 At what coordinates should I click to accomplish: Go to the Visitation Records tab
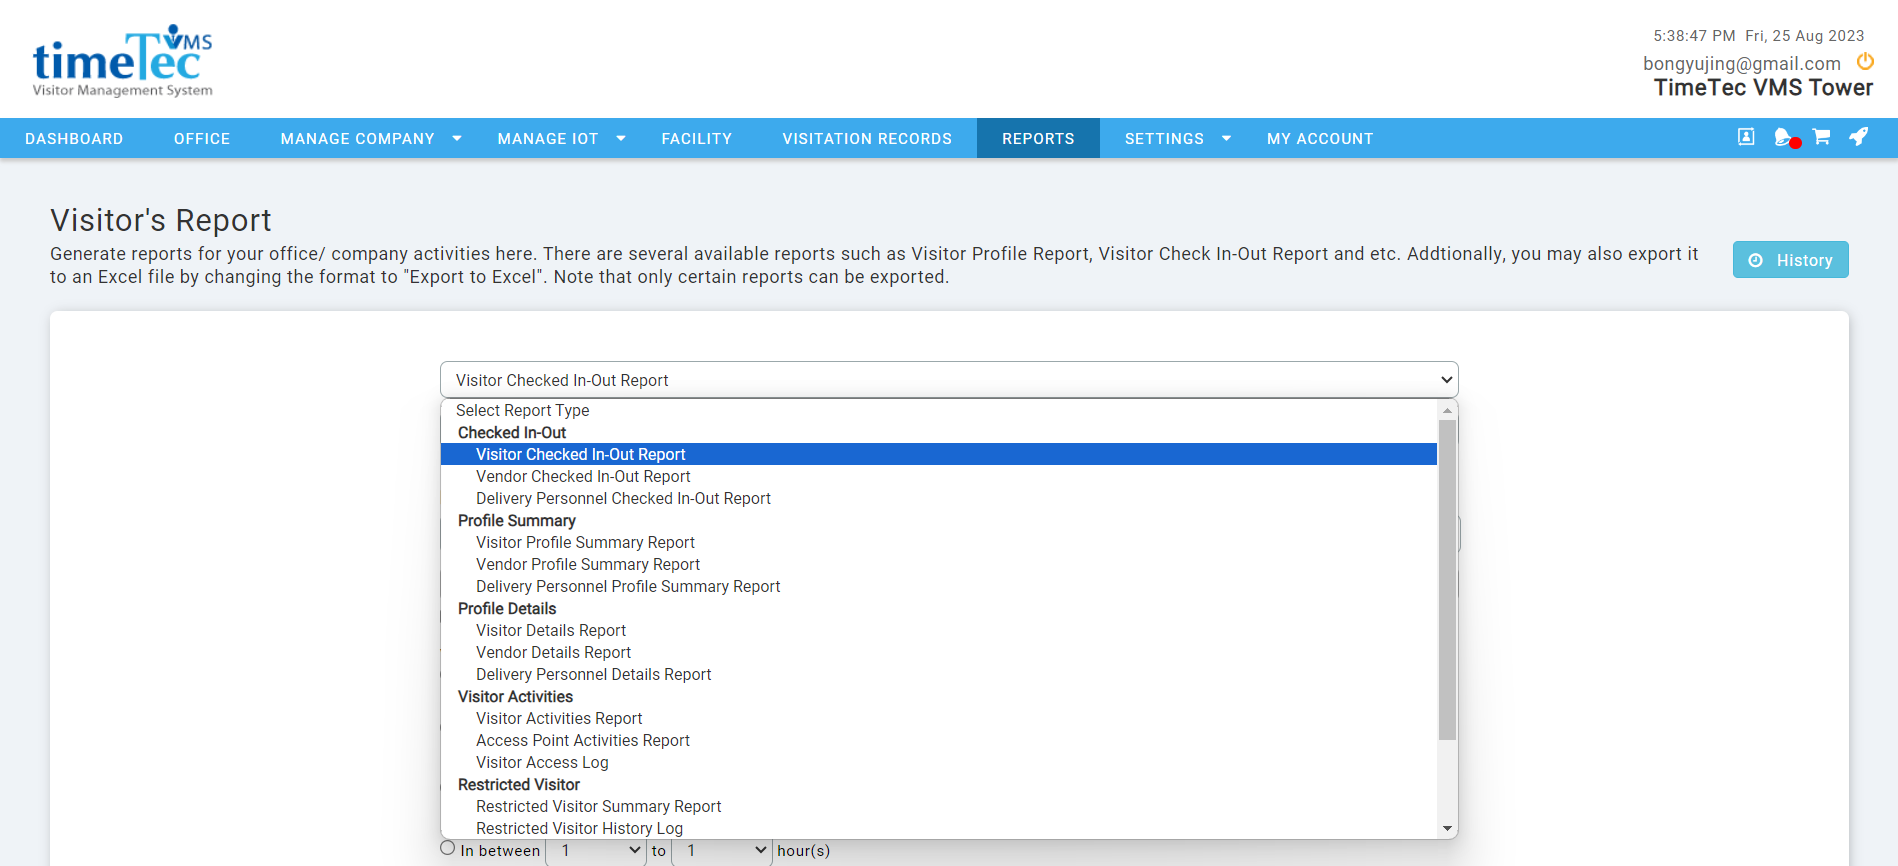(867, 139)
